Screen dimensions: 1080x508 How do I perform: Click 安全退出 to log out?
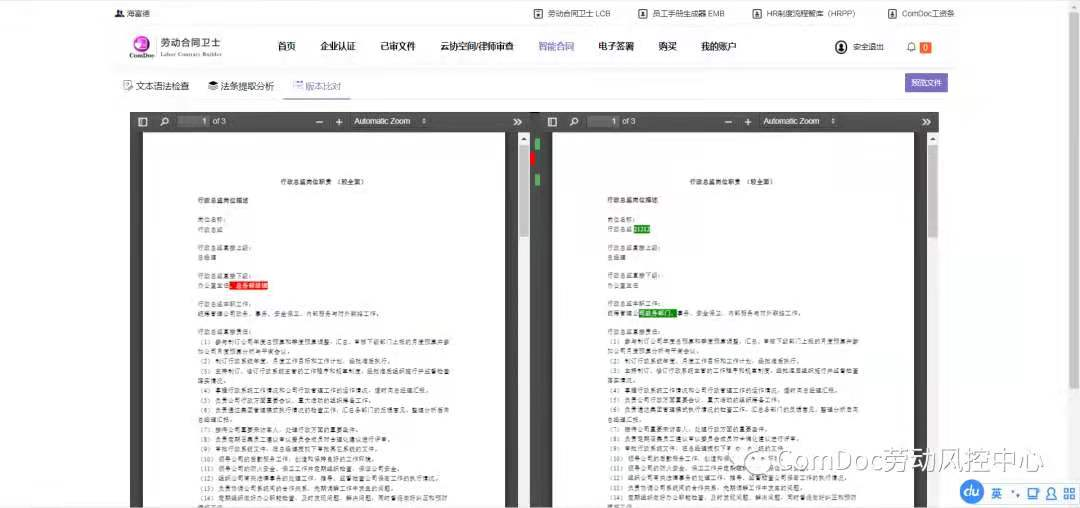(860, 47)
